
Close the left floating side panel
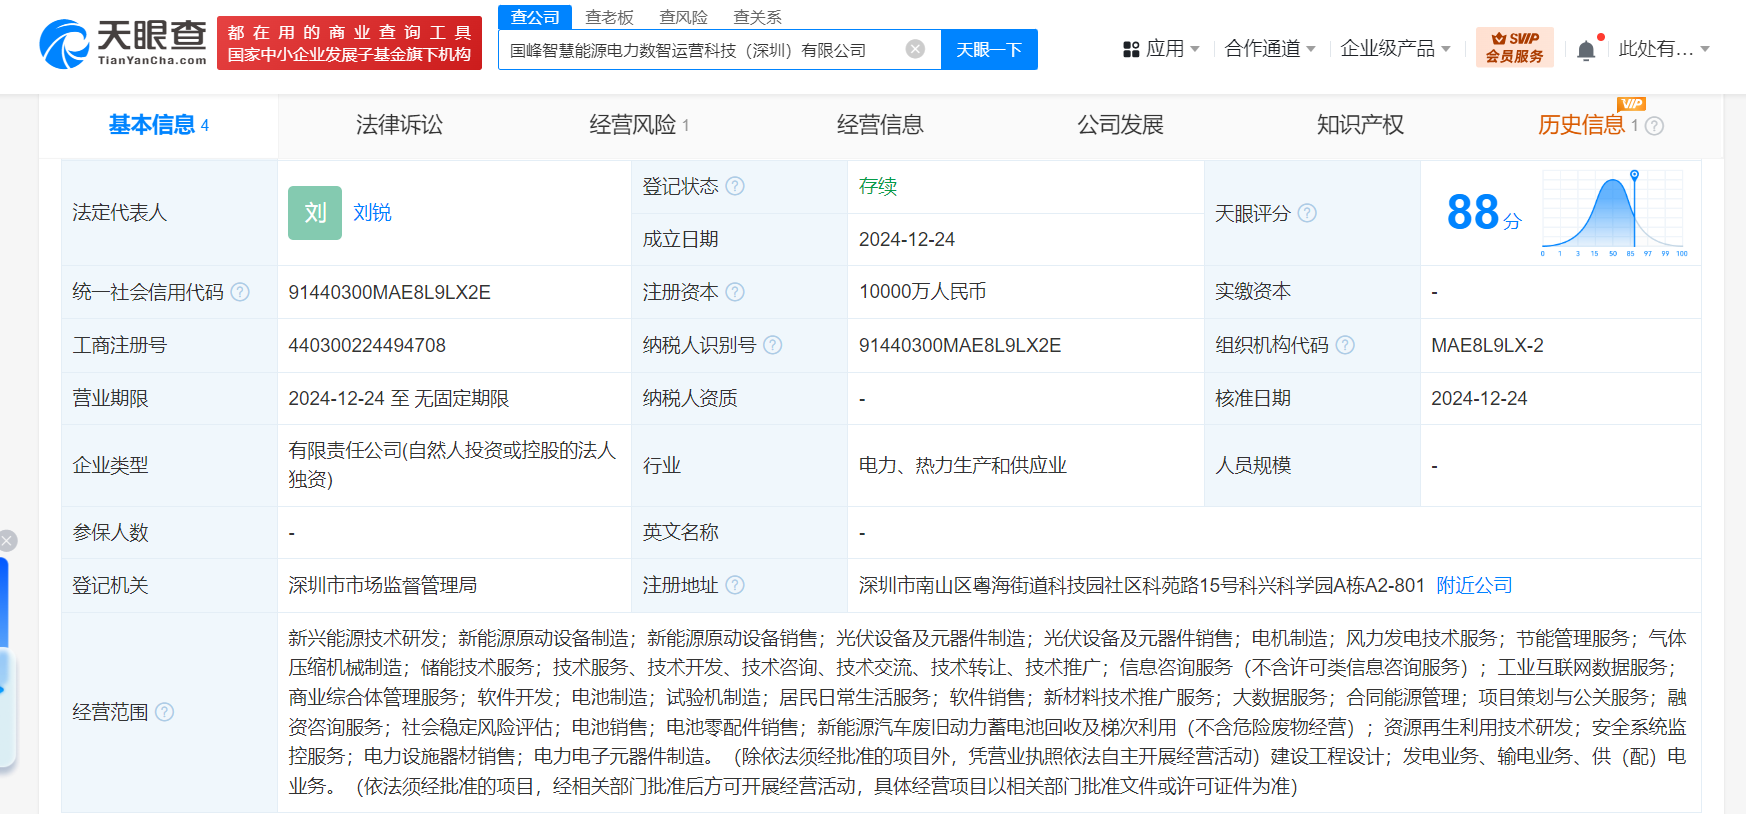[8, 541]
